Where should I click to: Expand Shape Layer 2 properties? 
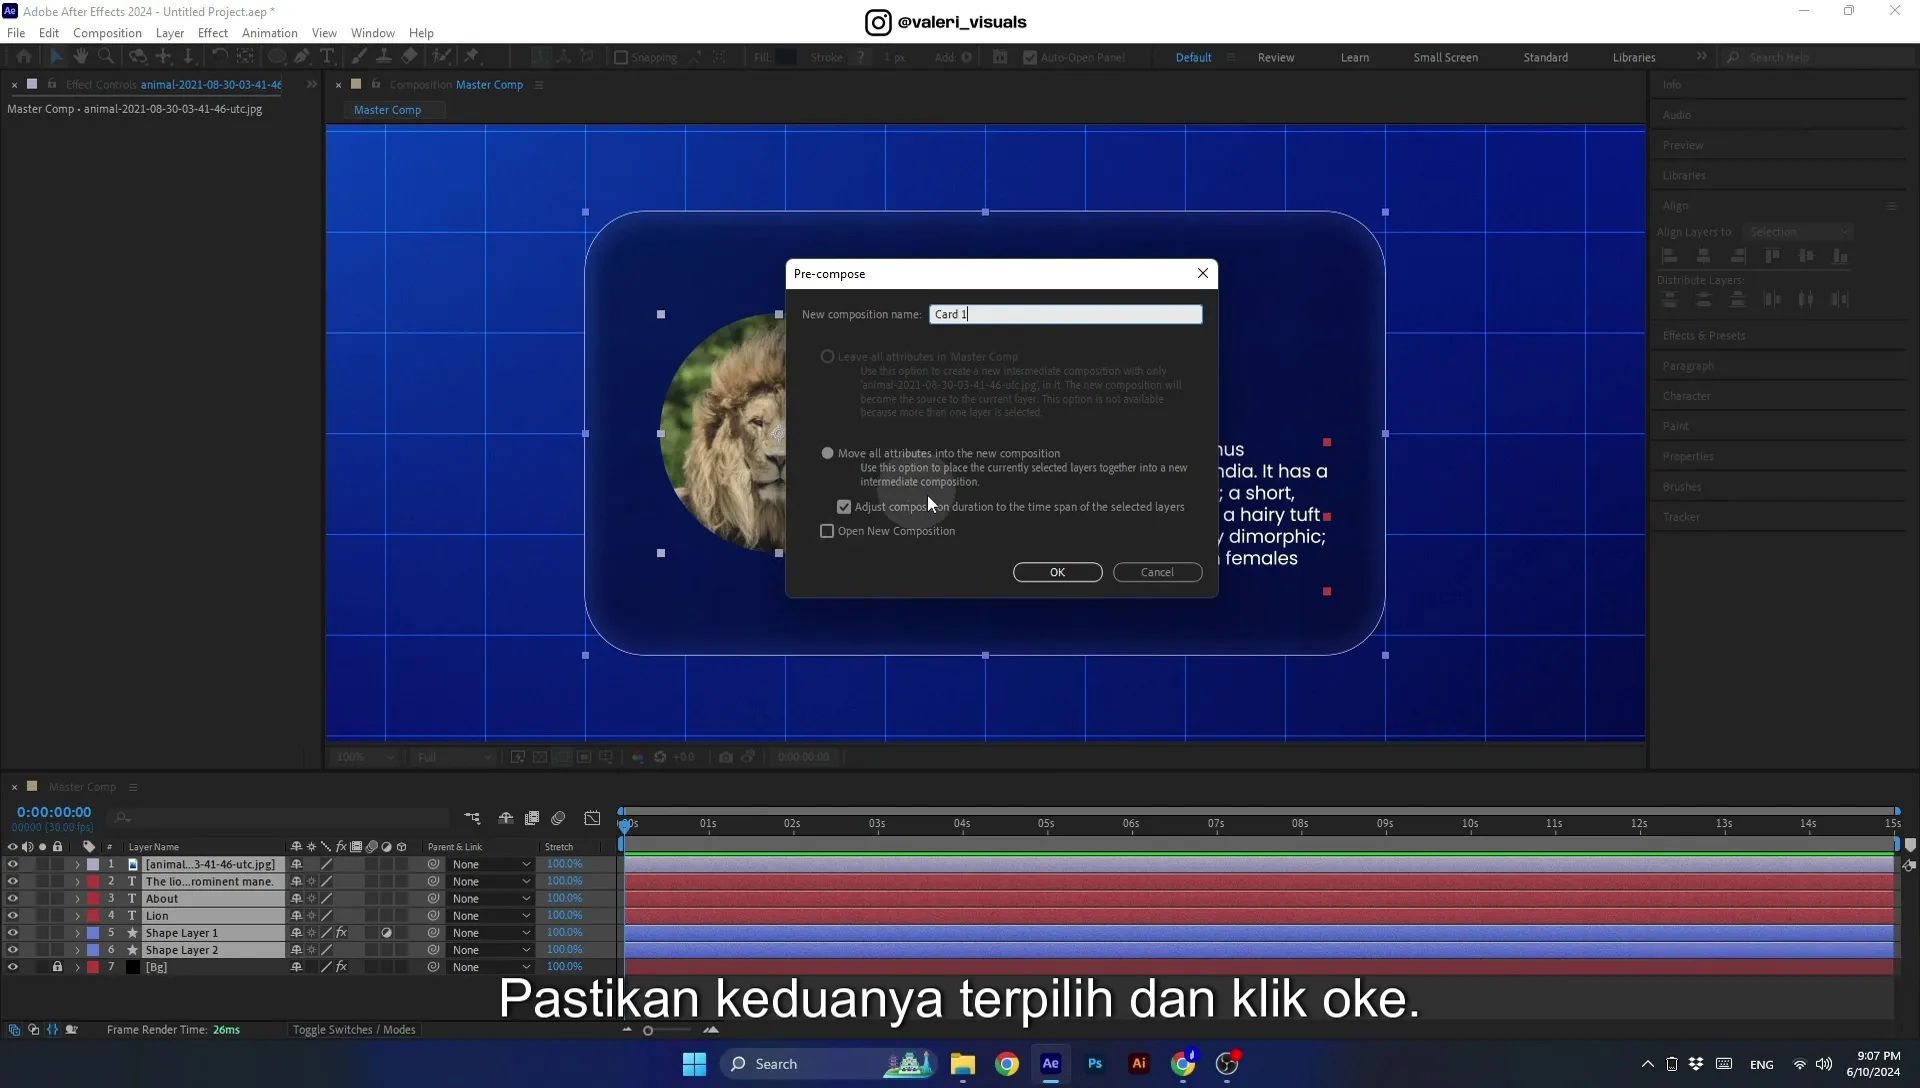(77, 950)
